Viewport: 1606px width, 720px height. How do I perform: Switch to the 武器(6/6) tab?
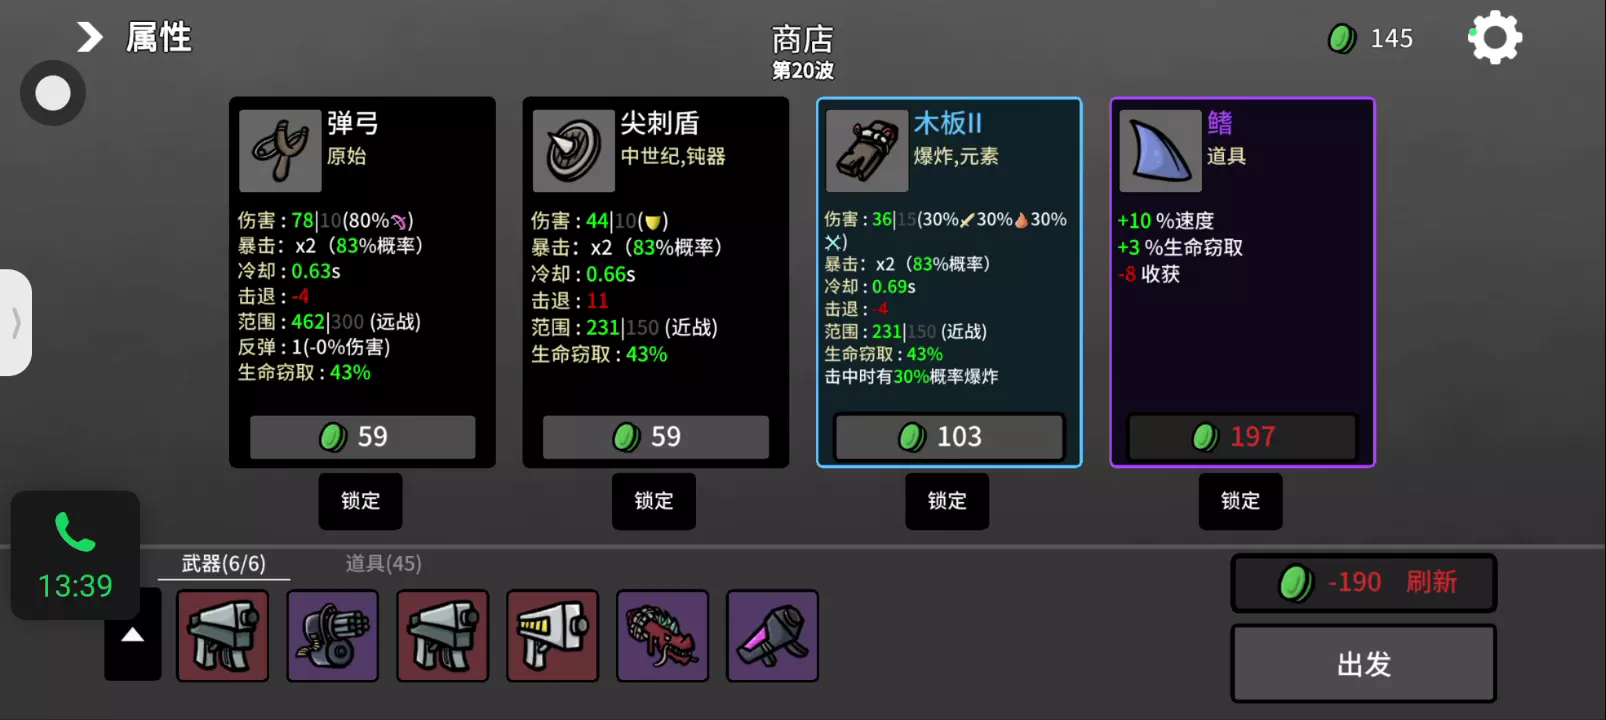point(224,564)
